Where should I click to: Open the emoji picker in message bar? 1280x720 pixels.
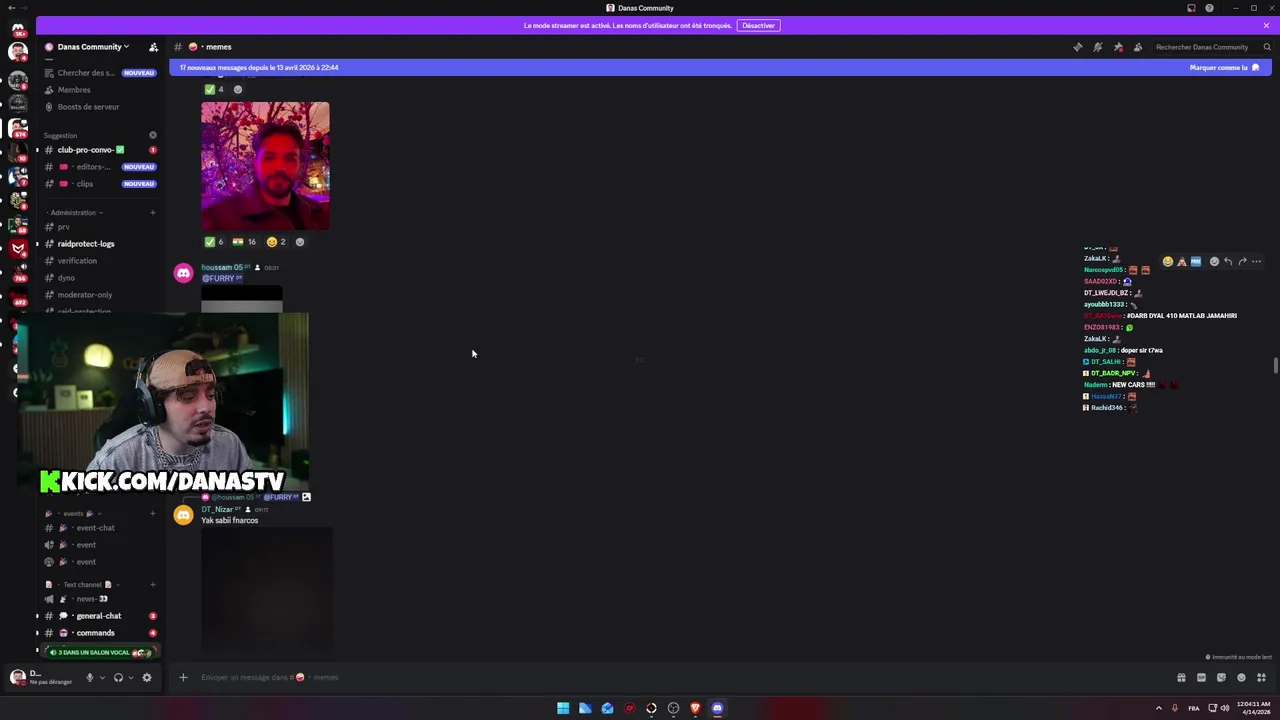pyautogui.click(x=1241, y=677)
